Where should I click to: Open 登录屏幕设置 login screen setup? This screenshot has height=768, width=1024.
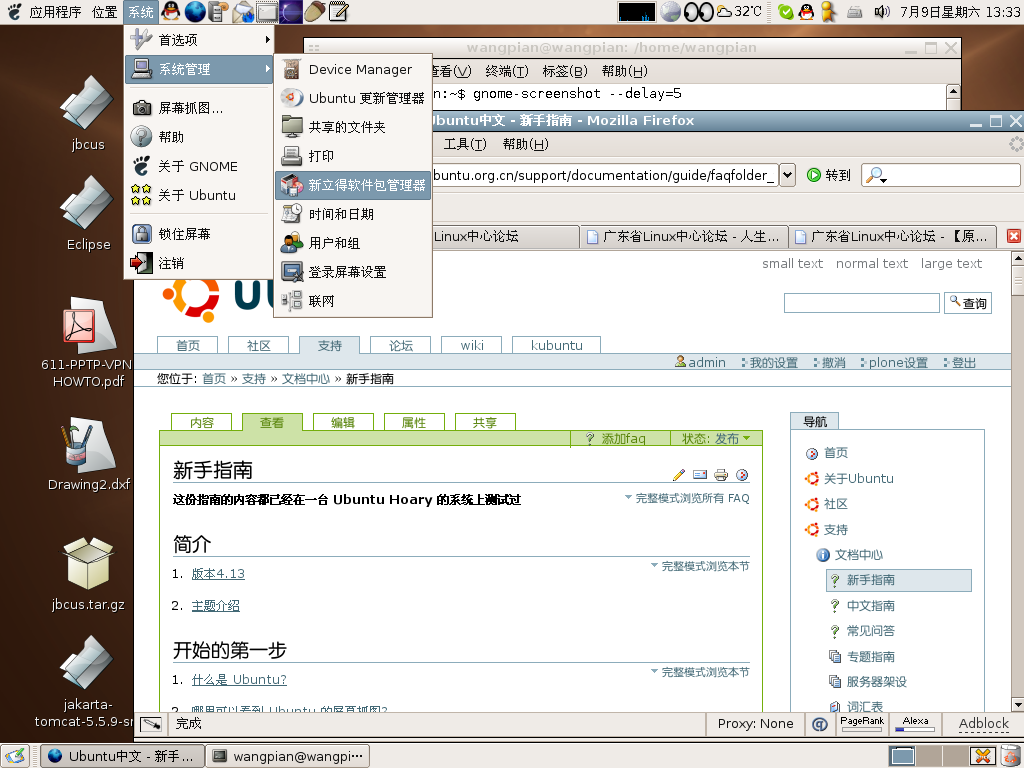point(353,272)
